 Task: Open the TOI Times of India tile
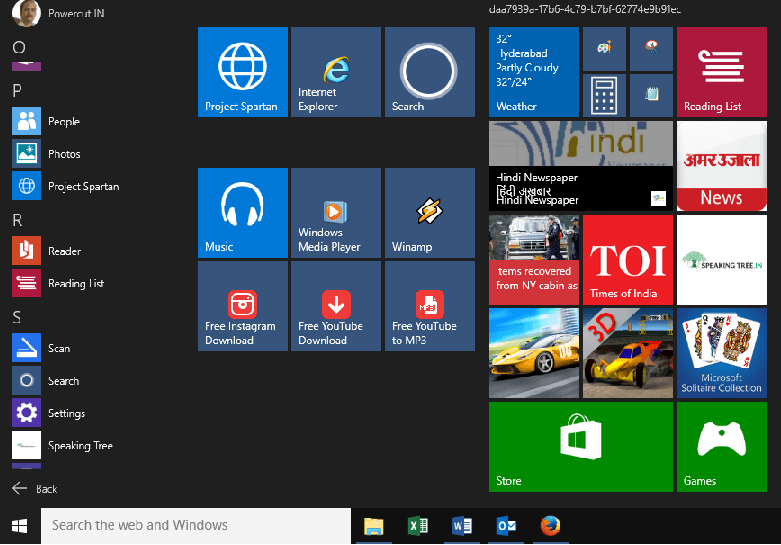coord(628,260)
